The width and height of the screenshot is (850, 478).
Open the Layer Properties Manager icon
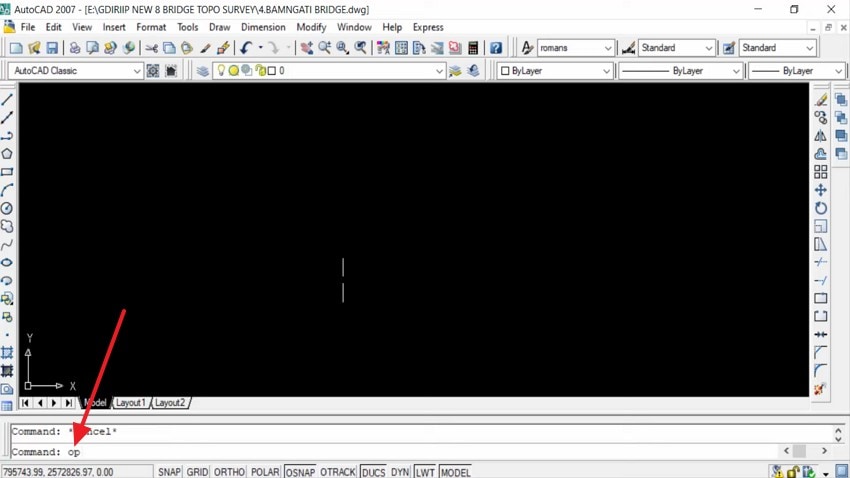point(203,71)
